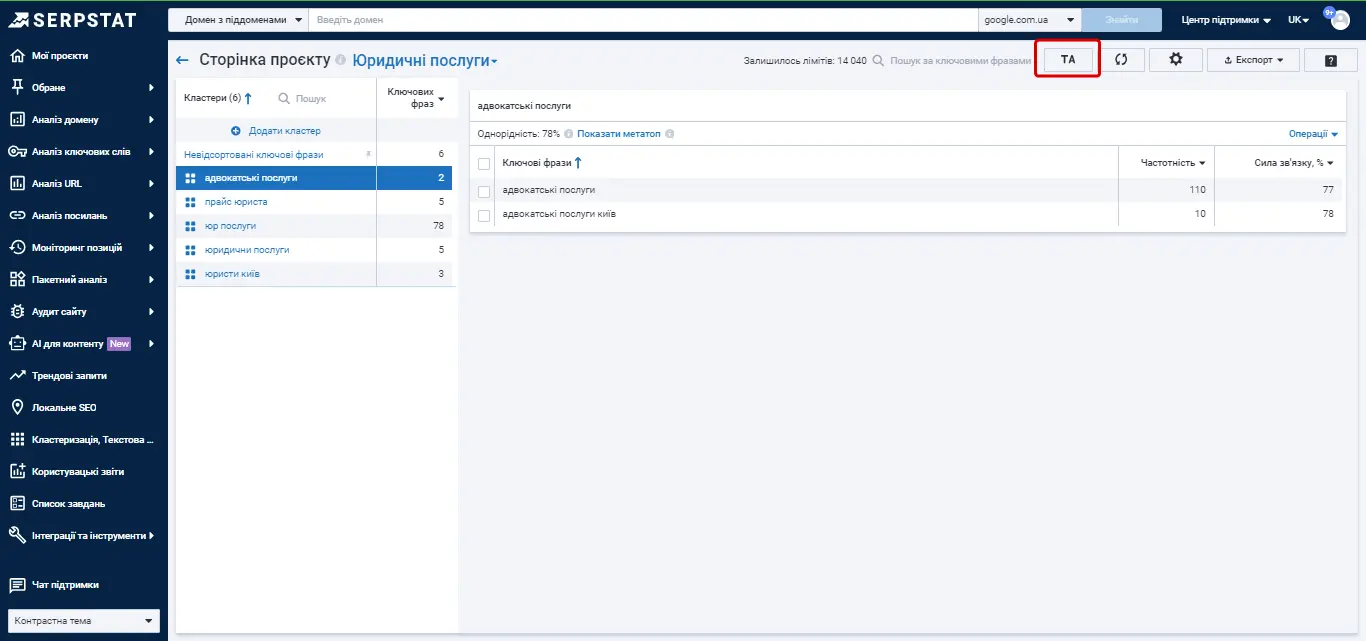This screenshot has height=641, width=1366.
Task: Click the Пакетний аналіз icon
Action: [x=17, y=280]
